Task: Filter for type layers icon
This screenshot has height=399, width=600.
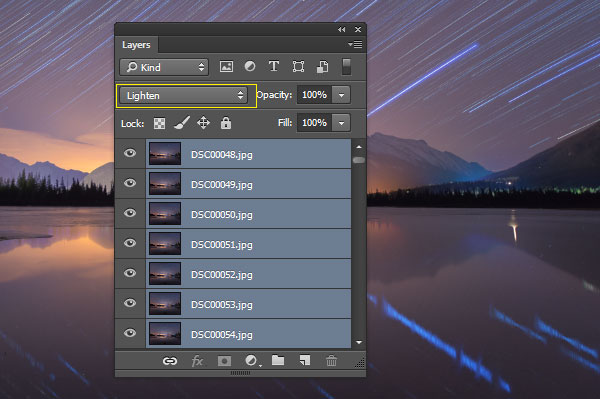Action: [x=274, y=67]
